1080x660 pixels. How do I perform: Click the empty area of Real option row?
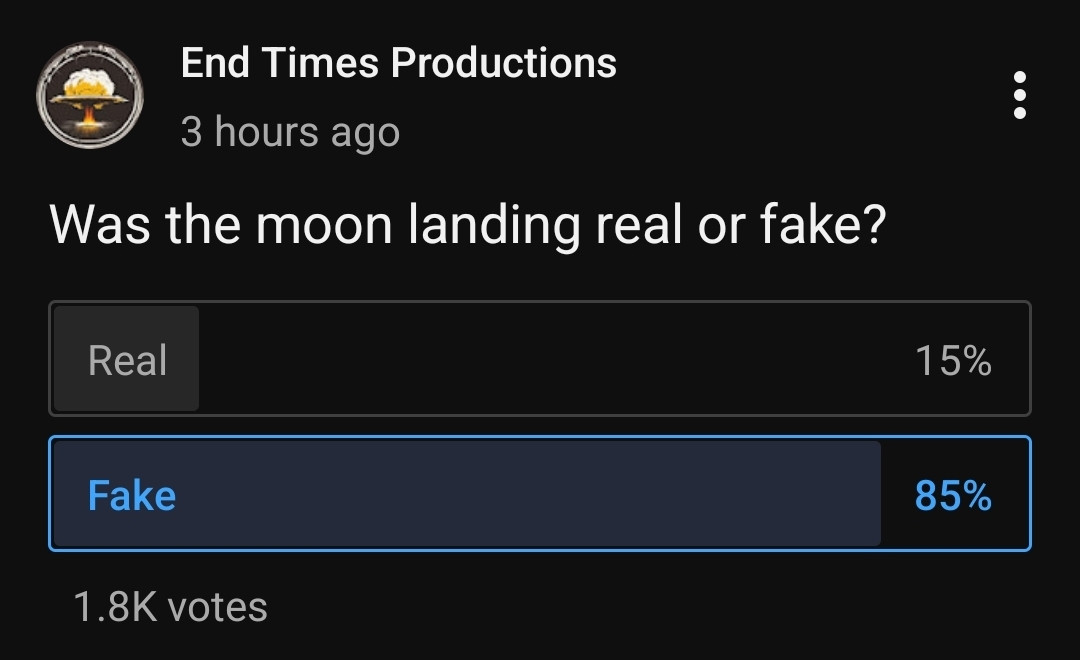pyautogui.click(x=550, y=358)
